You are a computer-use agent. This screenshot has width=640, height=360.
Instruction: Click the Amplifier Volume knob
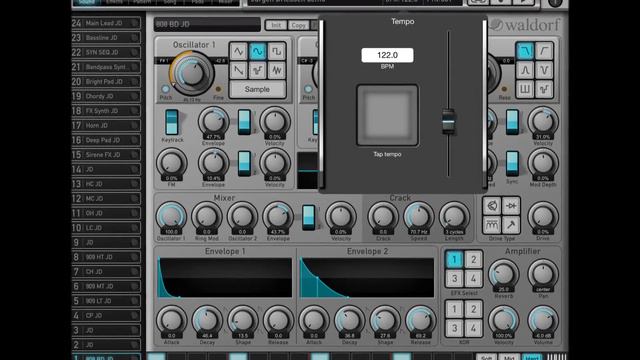[543, 321]
